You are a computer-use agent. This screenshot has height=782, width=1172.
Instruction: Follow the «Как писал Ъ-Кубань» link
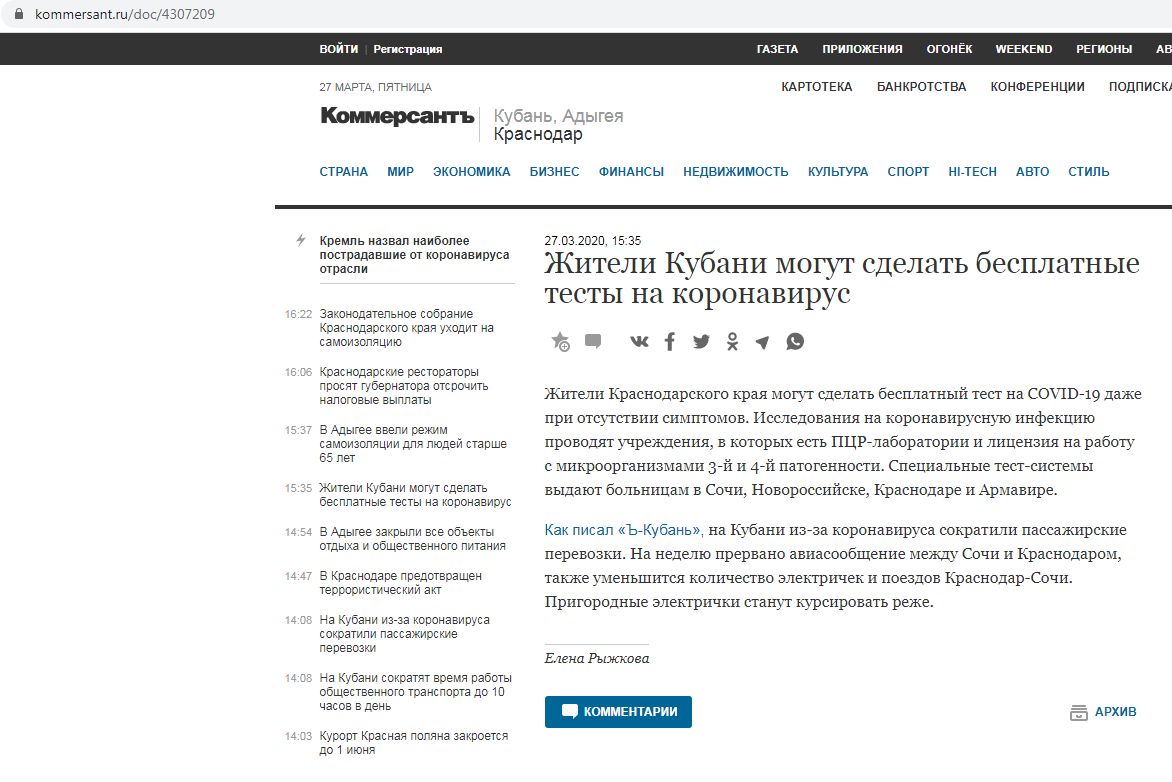click(x=624, y=529)
